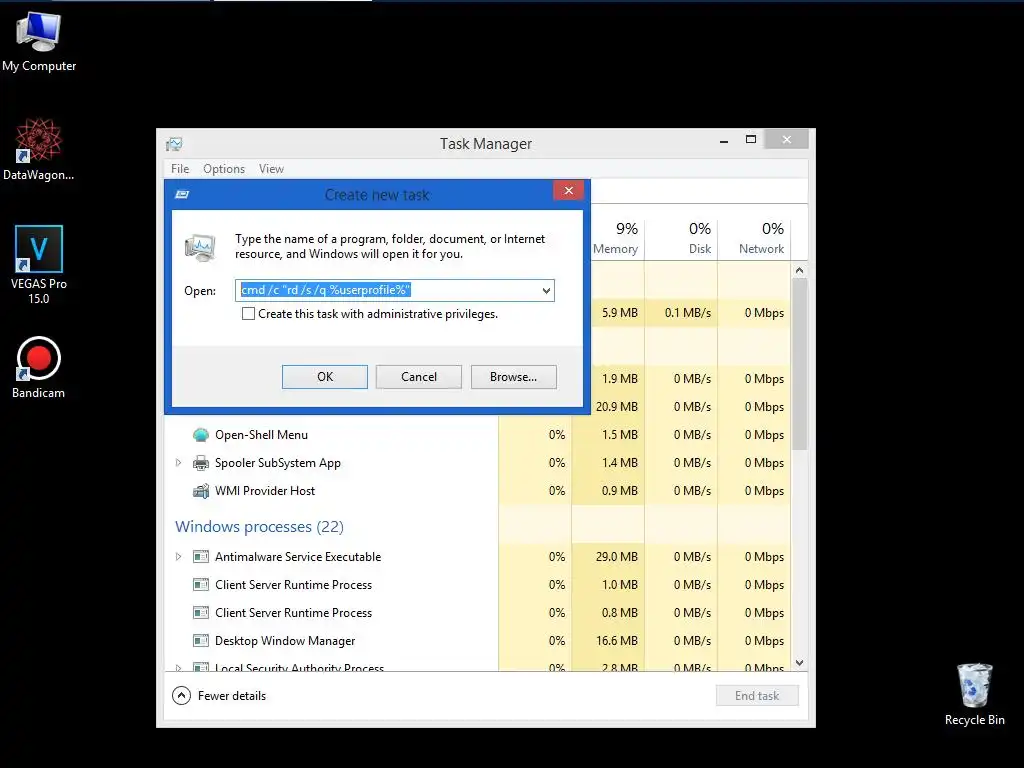The height and width of the screenshot is (768, 1024).
Task: Click the Spooler SubSystem App printer icon
Action: tap(200, 463)
